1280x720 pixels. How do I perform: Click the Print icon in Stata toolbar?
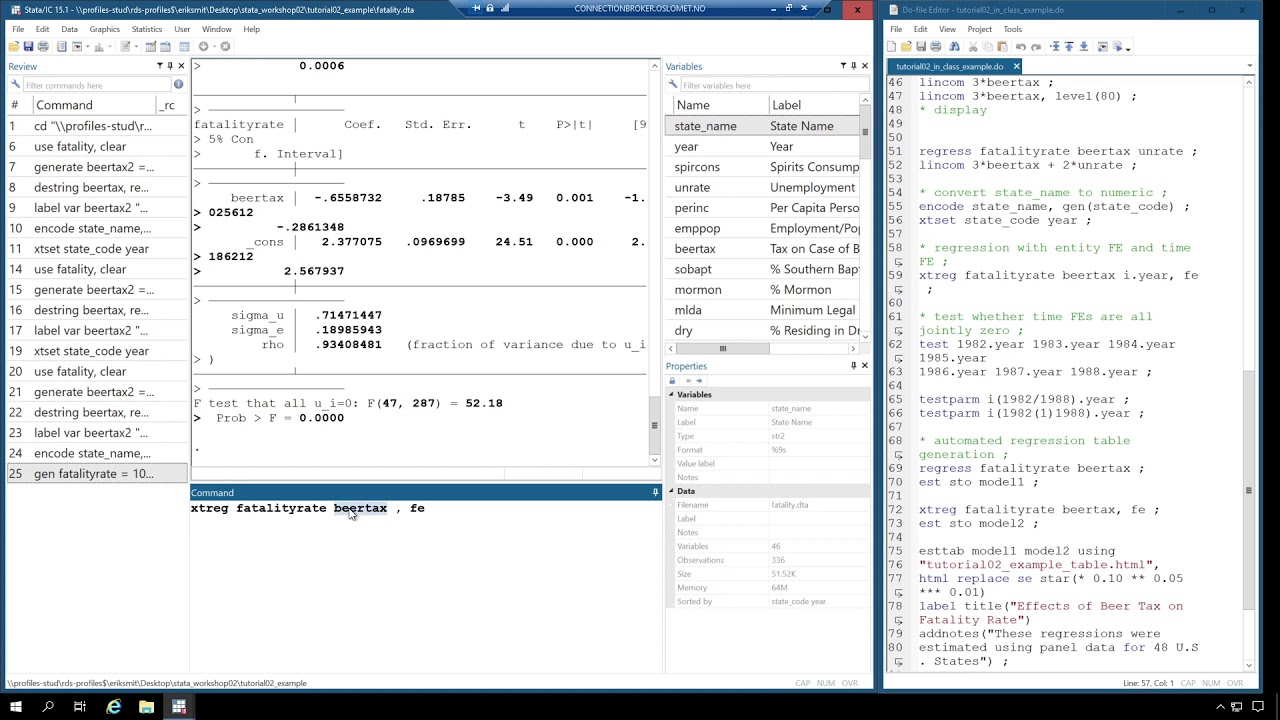tap(43, 46)
